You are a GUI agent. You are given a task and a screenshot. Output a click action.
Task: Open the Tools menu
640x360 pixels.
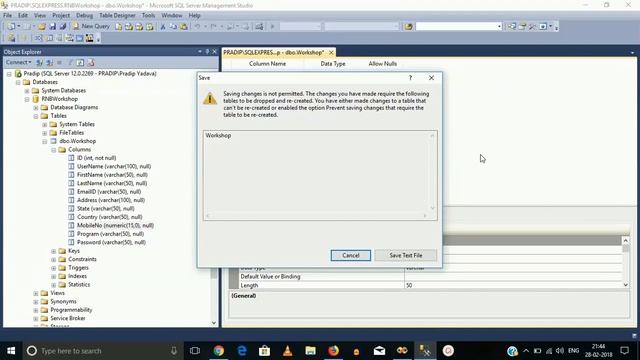(x=148, y=15)
